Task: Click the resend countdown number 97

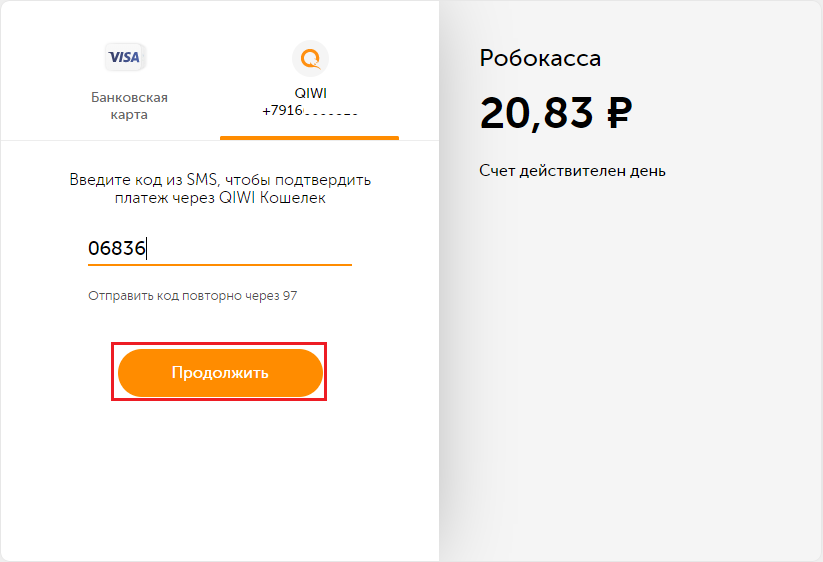Action: tap(290, 296)
